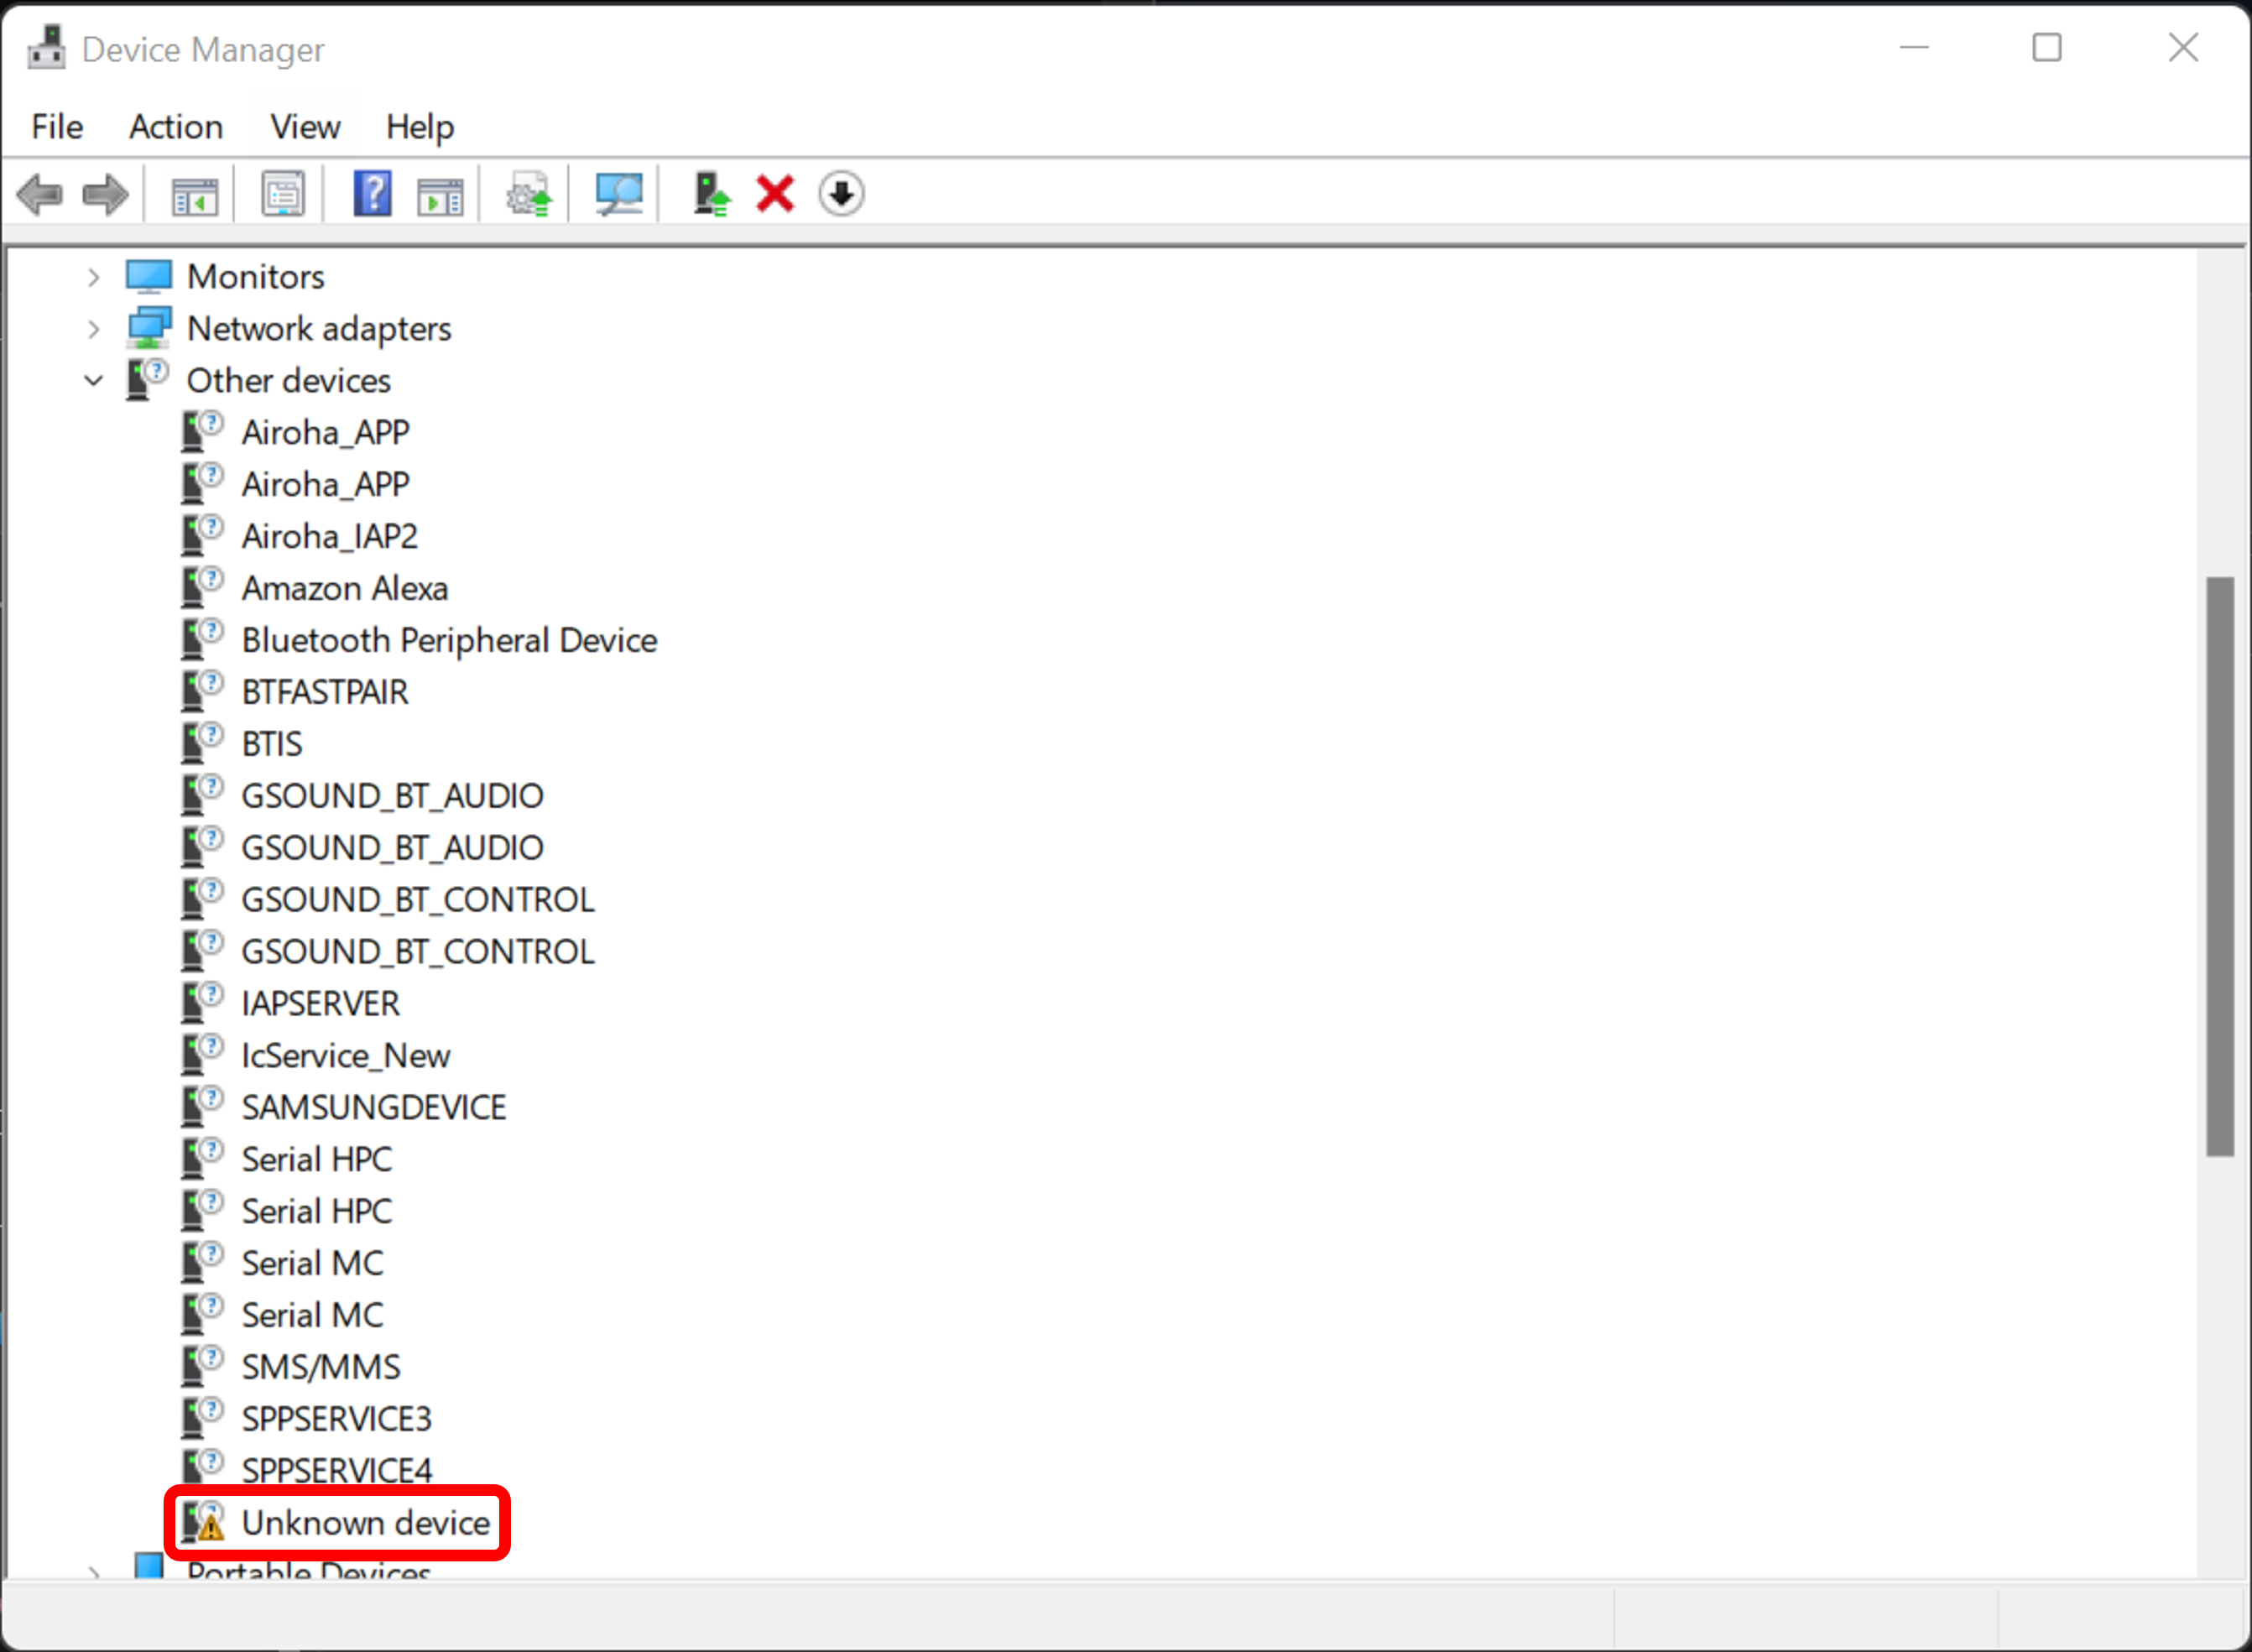Open the File menu
This screenshot has width=2252, height=1652.
[57, 127]
